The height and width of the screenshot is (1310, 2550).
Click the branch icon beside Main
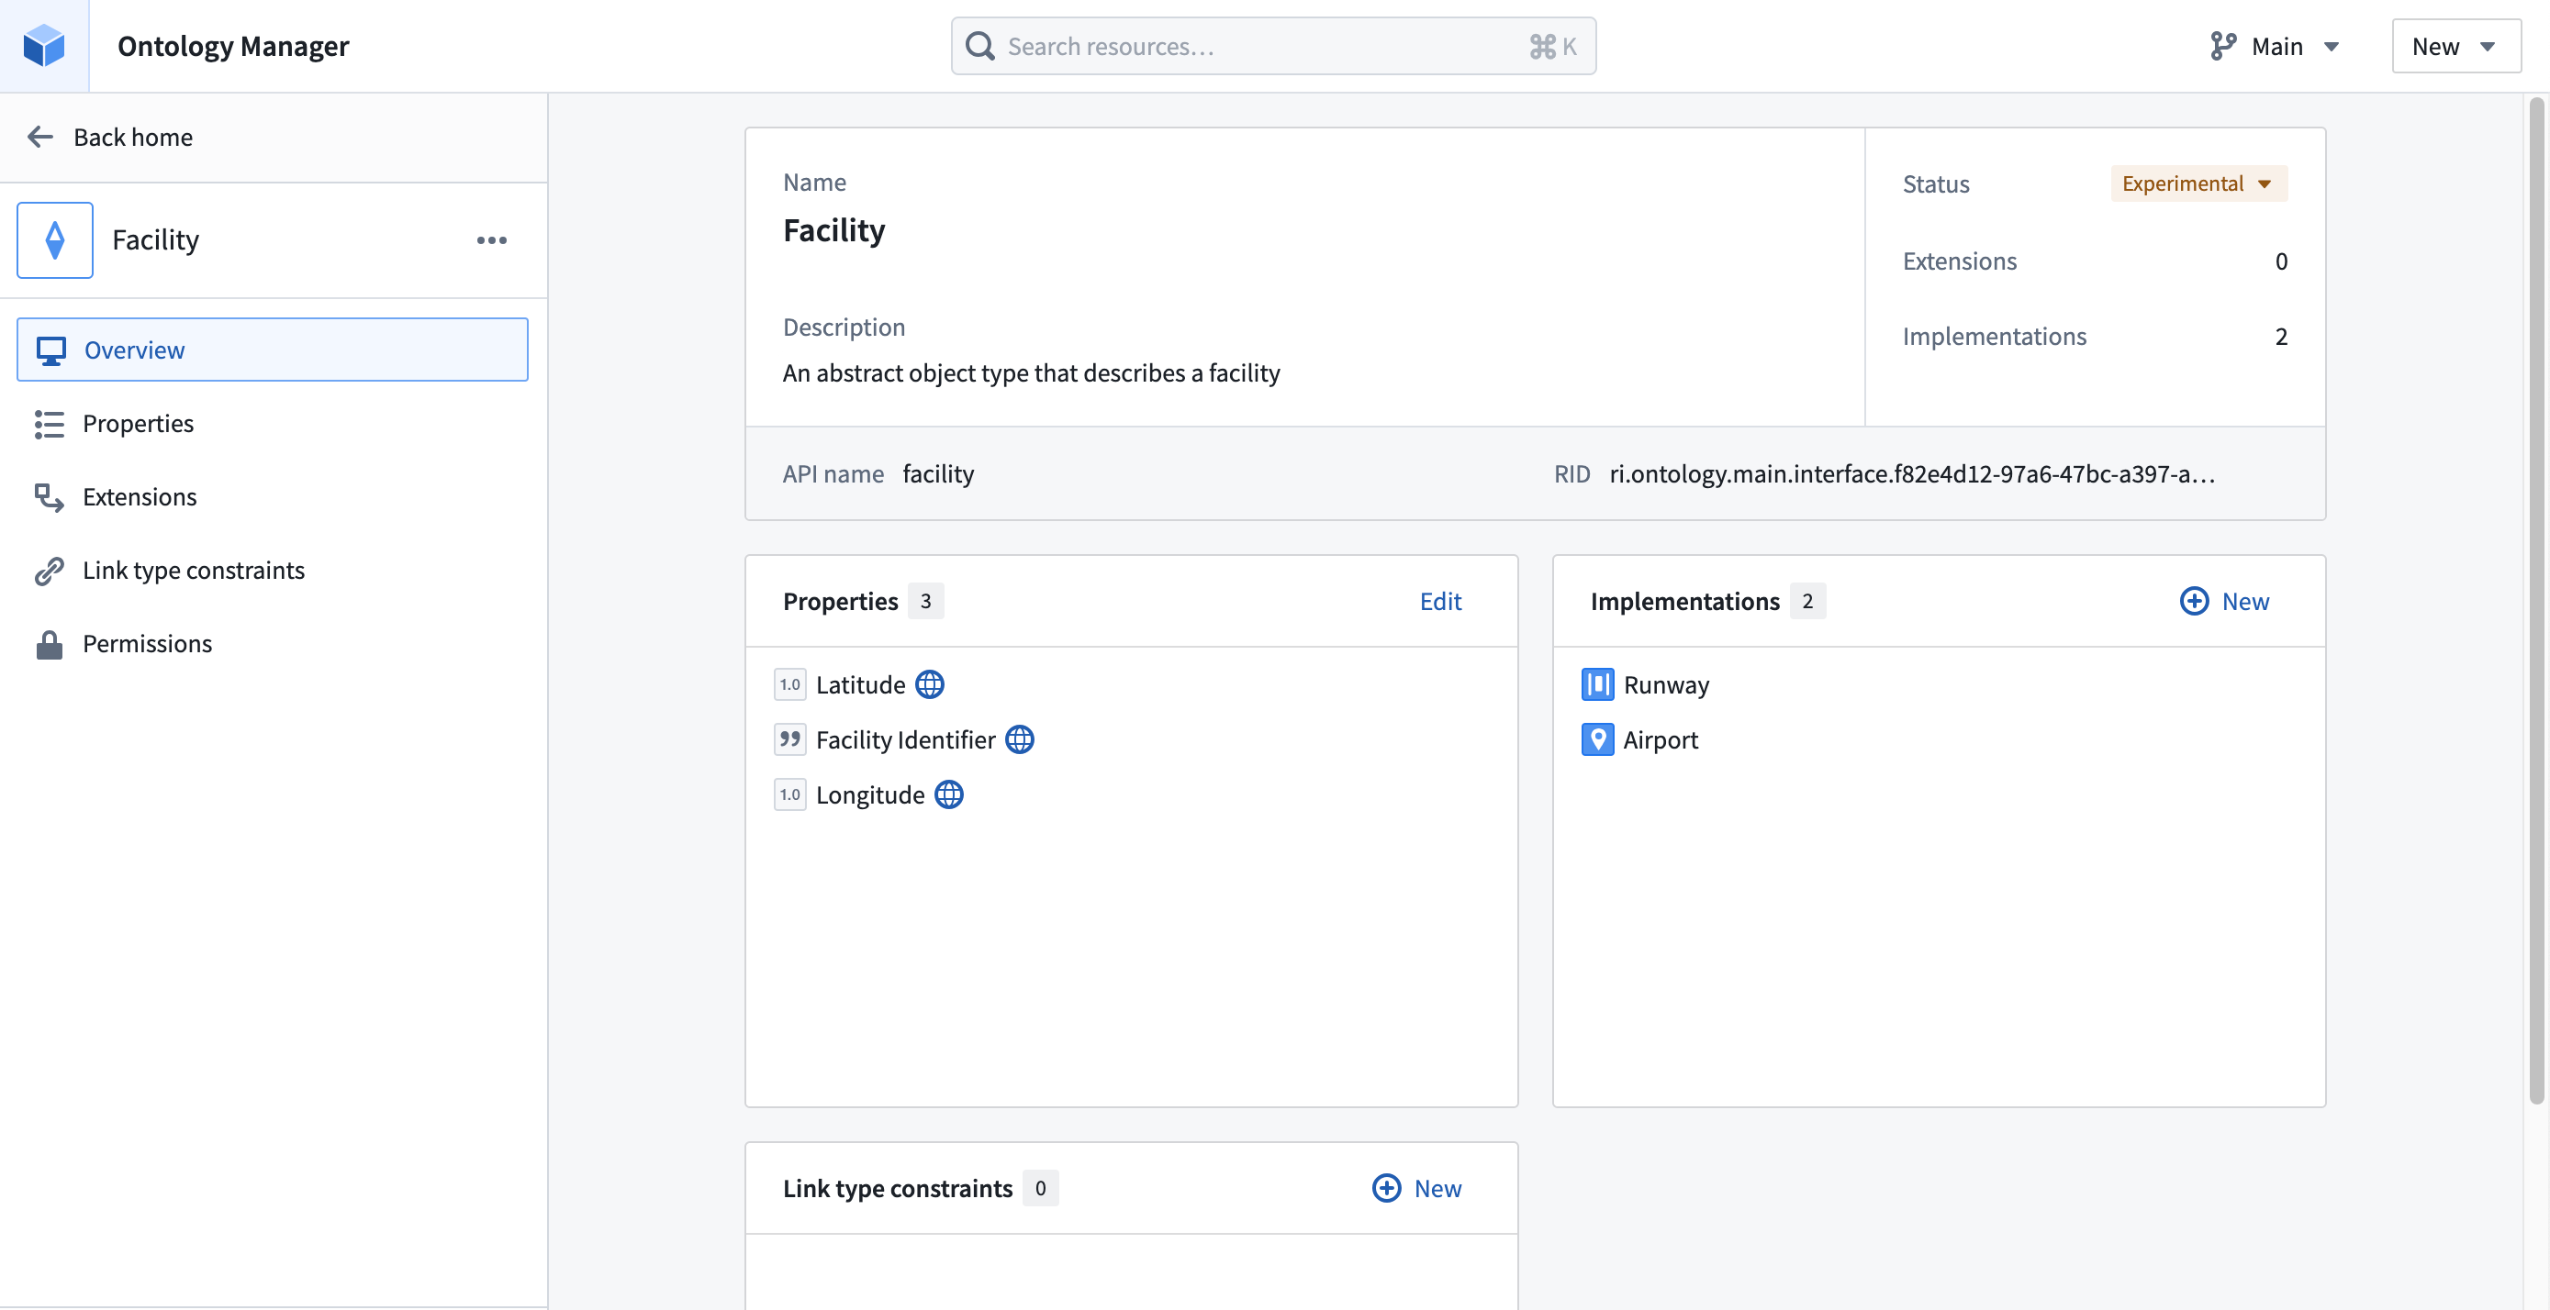click(2222, 46)
